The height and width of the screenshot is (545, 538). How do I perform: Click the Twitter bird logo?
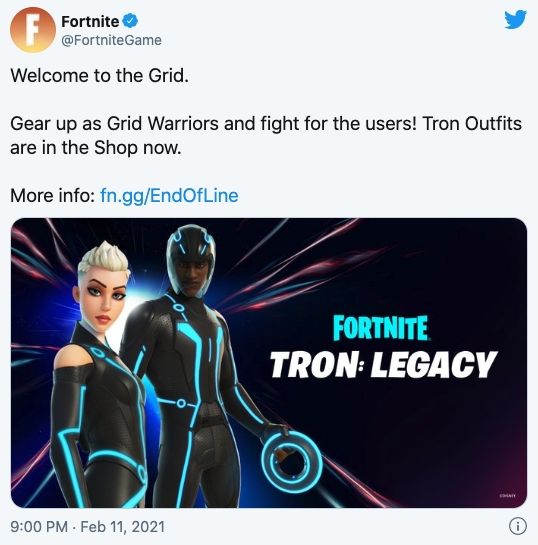tap(515, 19)
